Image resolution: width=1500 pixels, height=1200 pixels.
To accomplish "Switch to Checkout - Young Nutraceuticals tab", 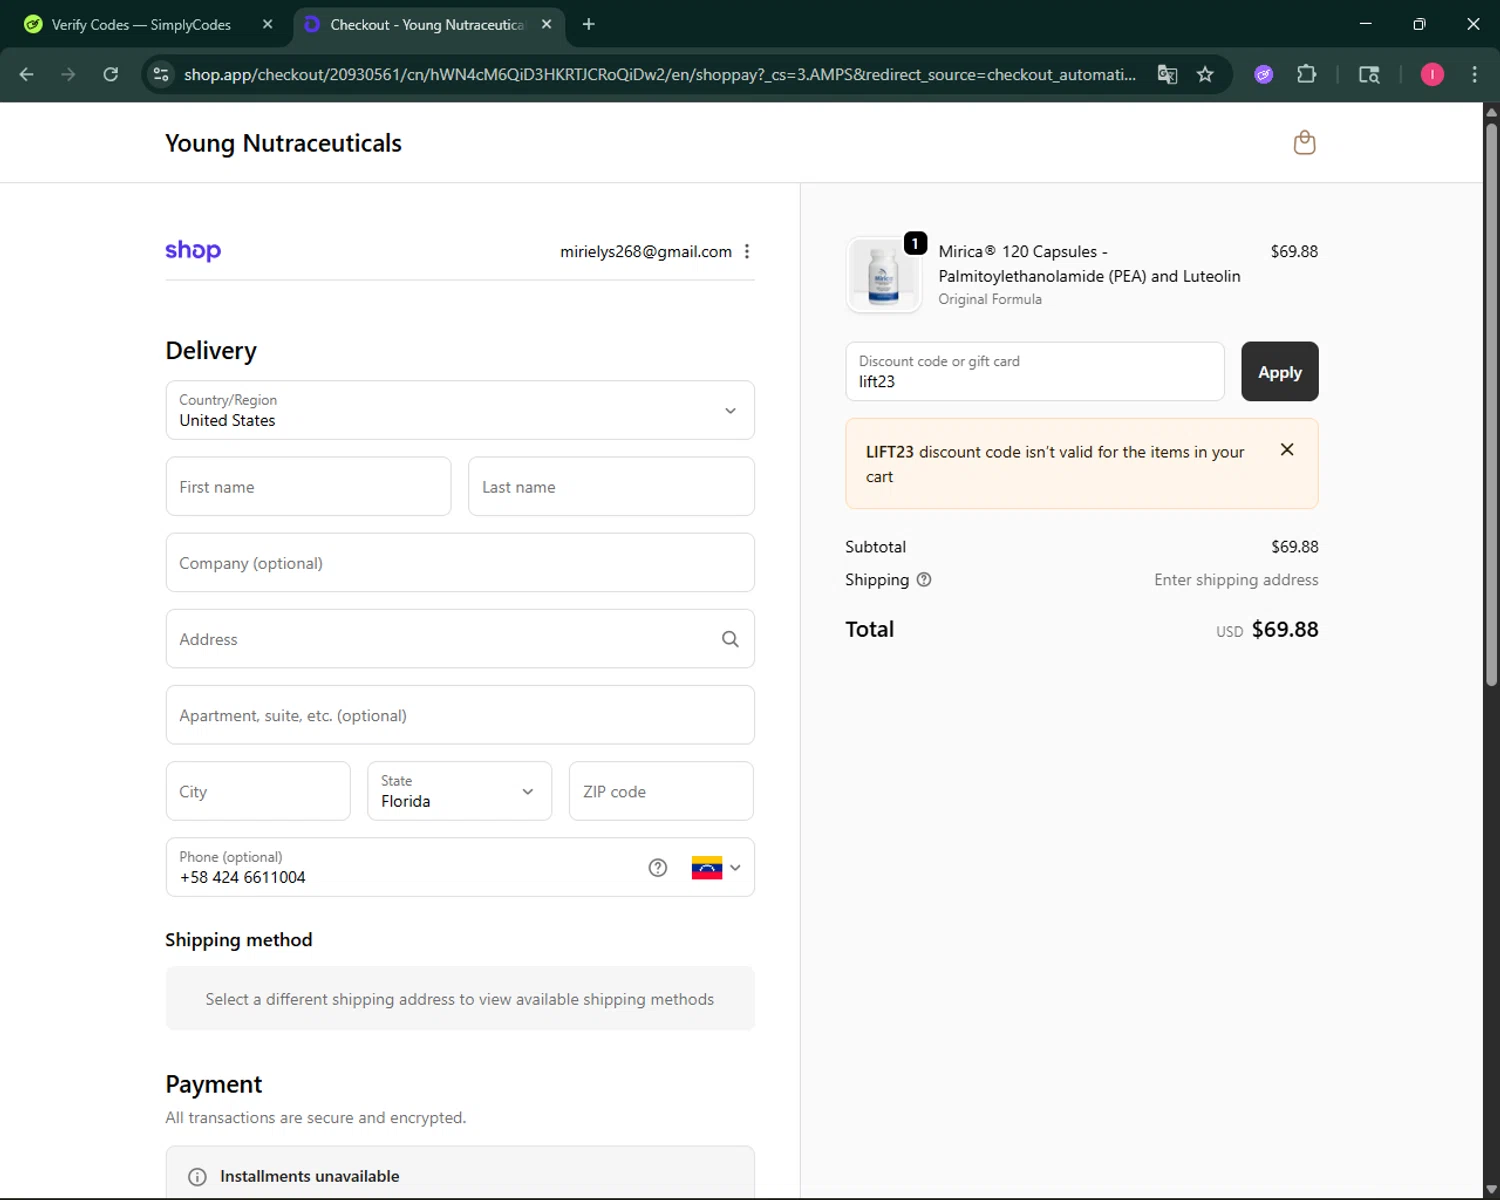I will pyautogui.click(x=428, y=25).
